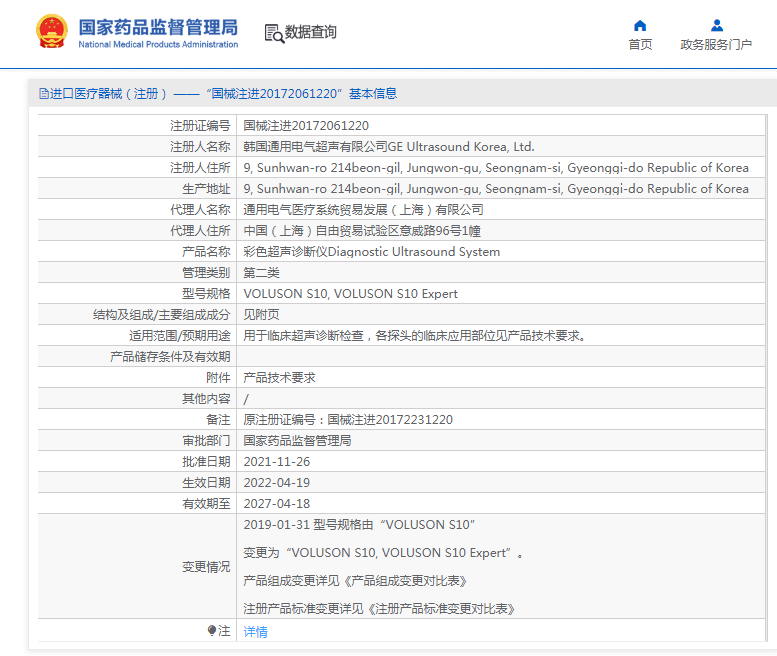Screen dimensions: 777x656
Task: Open 政务服务门户 portal text link
Action: pos(716,45)
